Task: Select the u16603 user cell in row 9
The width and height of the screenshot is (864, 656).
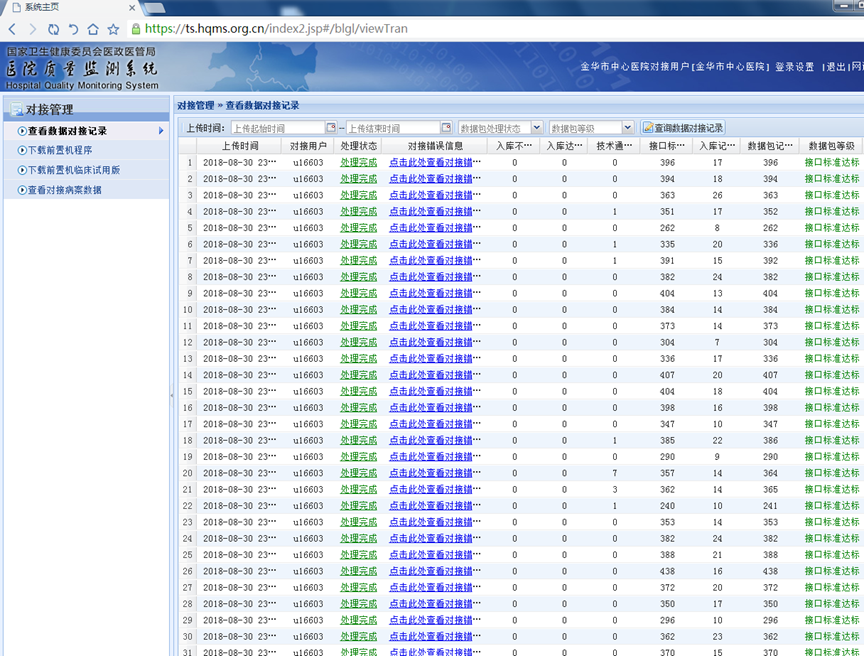Action: (x=308, y=294)
